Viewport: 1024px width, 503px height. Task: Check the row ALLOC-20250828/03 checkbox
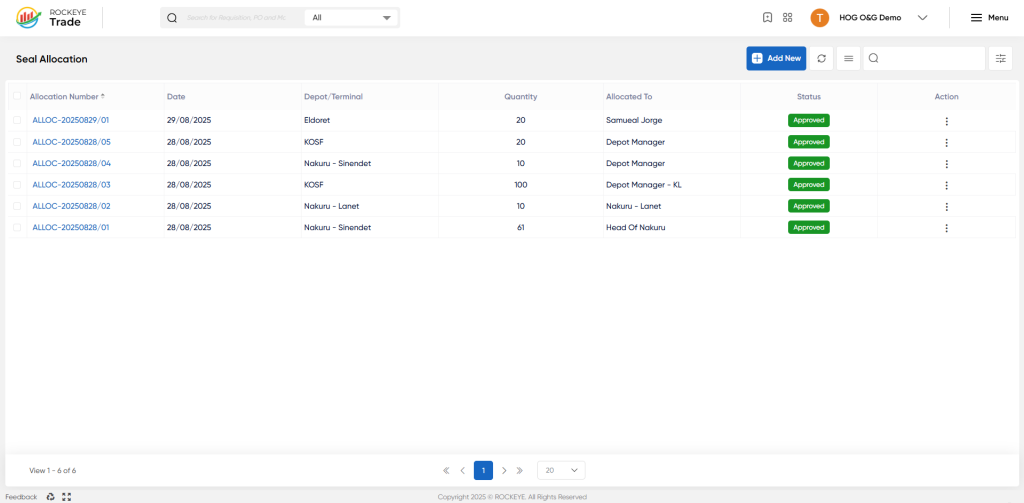click(x=17, y=185)
